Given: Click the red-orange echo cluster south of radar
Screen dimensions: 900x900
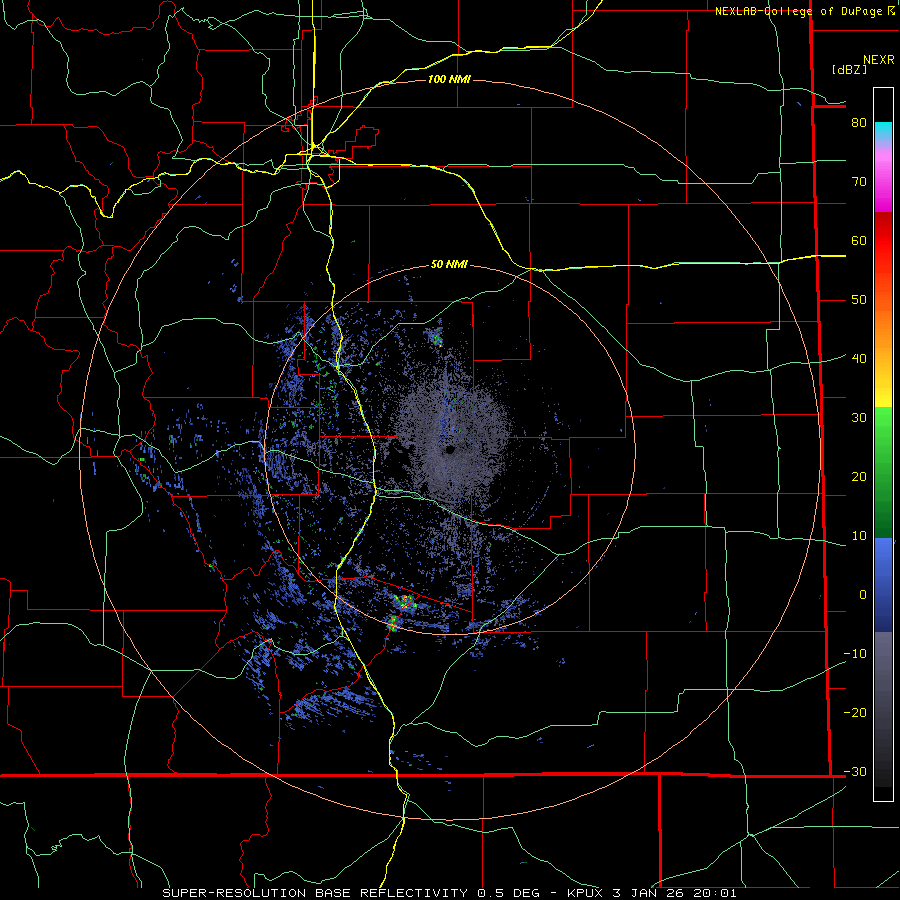Looking at the screenshot, I should click(406, 602).
